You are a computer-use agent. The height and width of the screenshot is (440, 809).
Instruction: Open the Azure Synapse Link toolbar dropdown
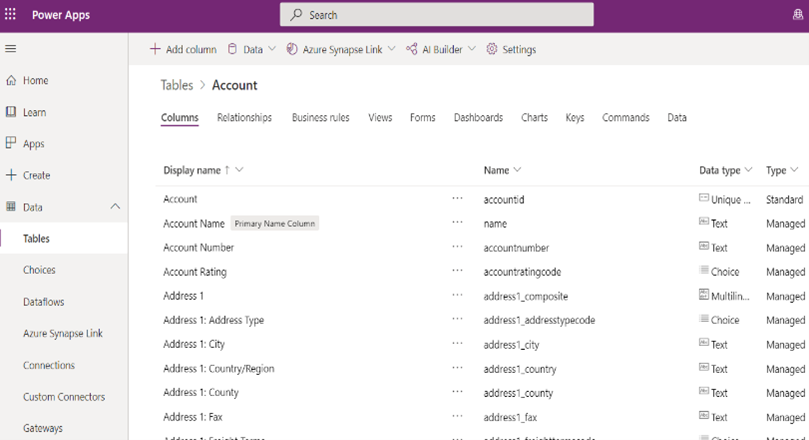coord(341,49)
